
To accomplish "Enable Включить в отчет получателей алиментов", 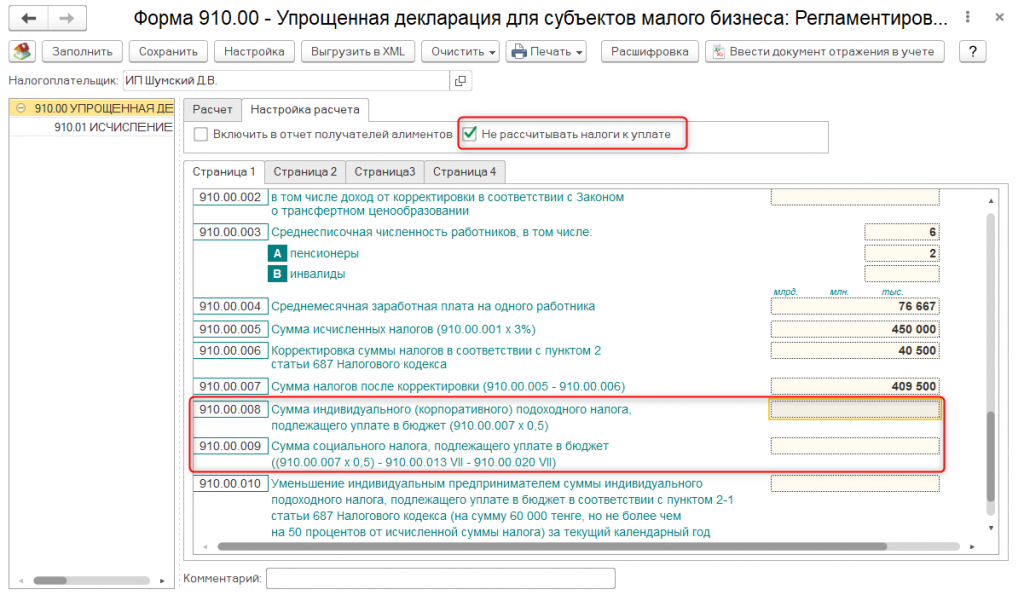I will [201, 134].
